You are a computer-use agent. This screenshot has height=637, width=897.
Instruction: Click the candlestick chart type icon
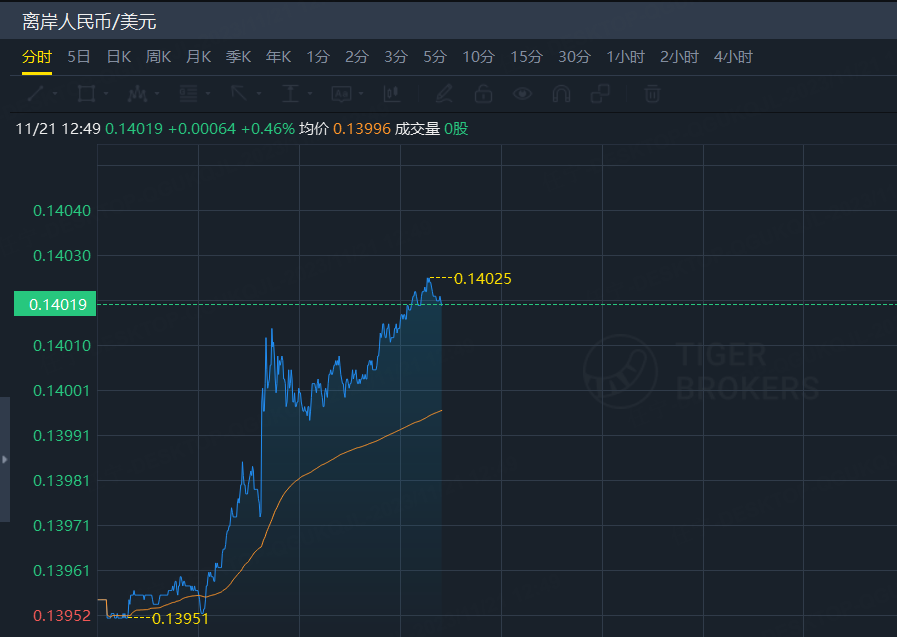(x=392, y=93)
